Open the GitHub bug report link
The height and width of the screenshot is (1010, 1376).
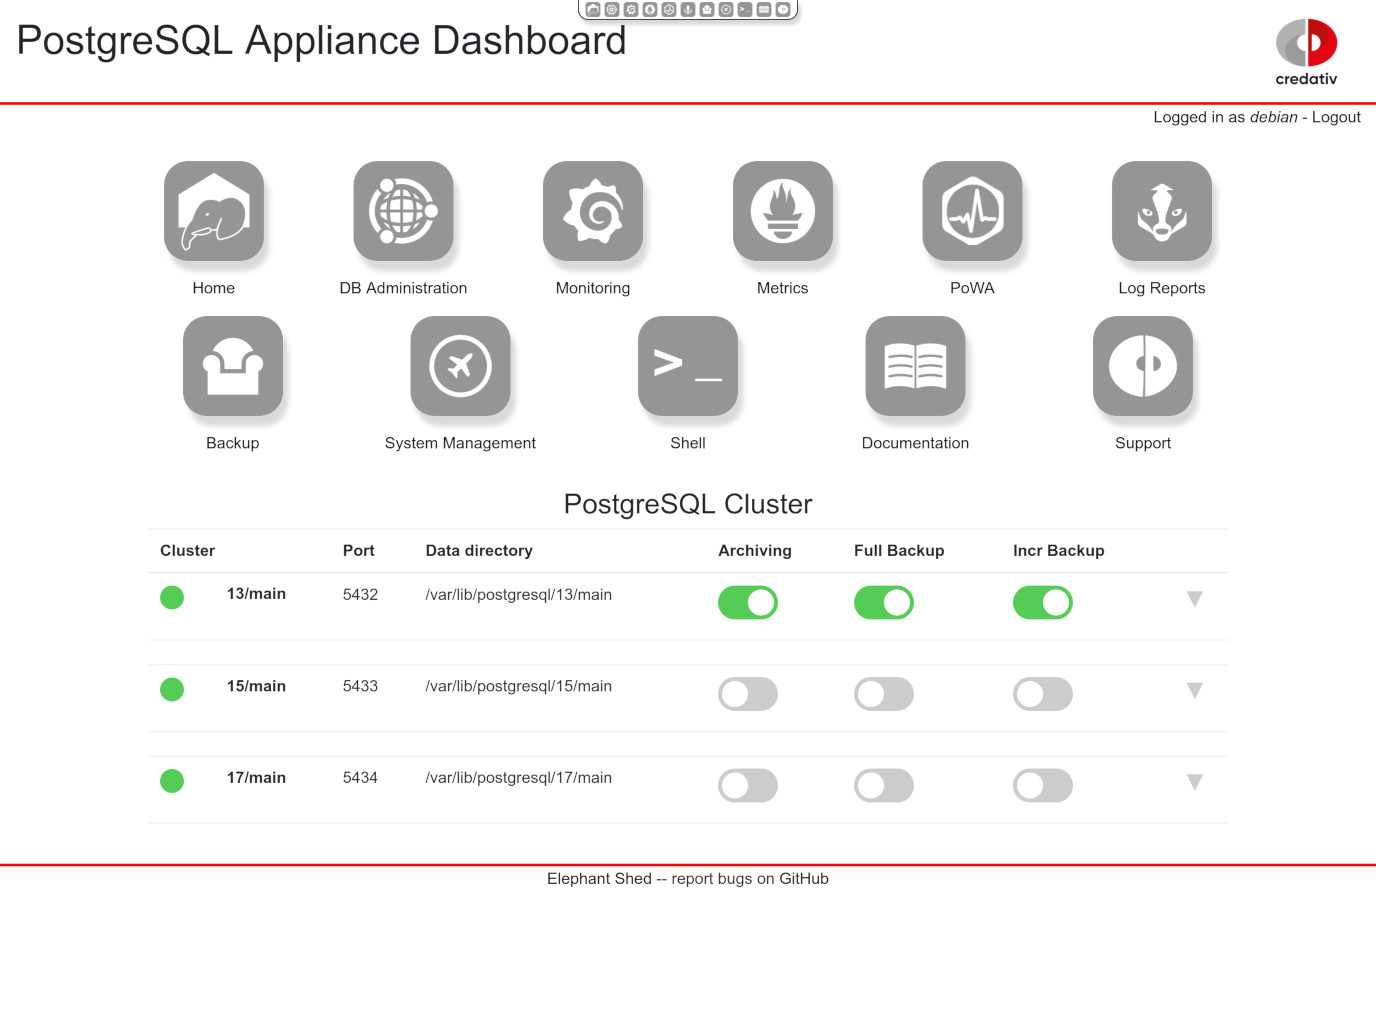803,879
